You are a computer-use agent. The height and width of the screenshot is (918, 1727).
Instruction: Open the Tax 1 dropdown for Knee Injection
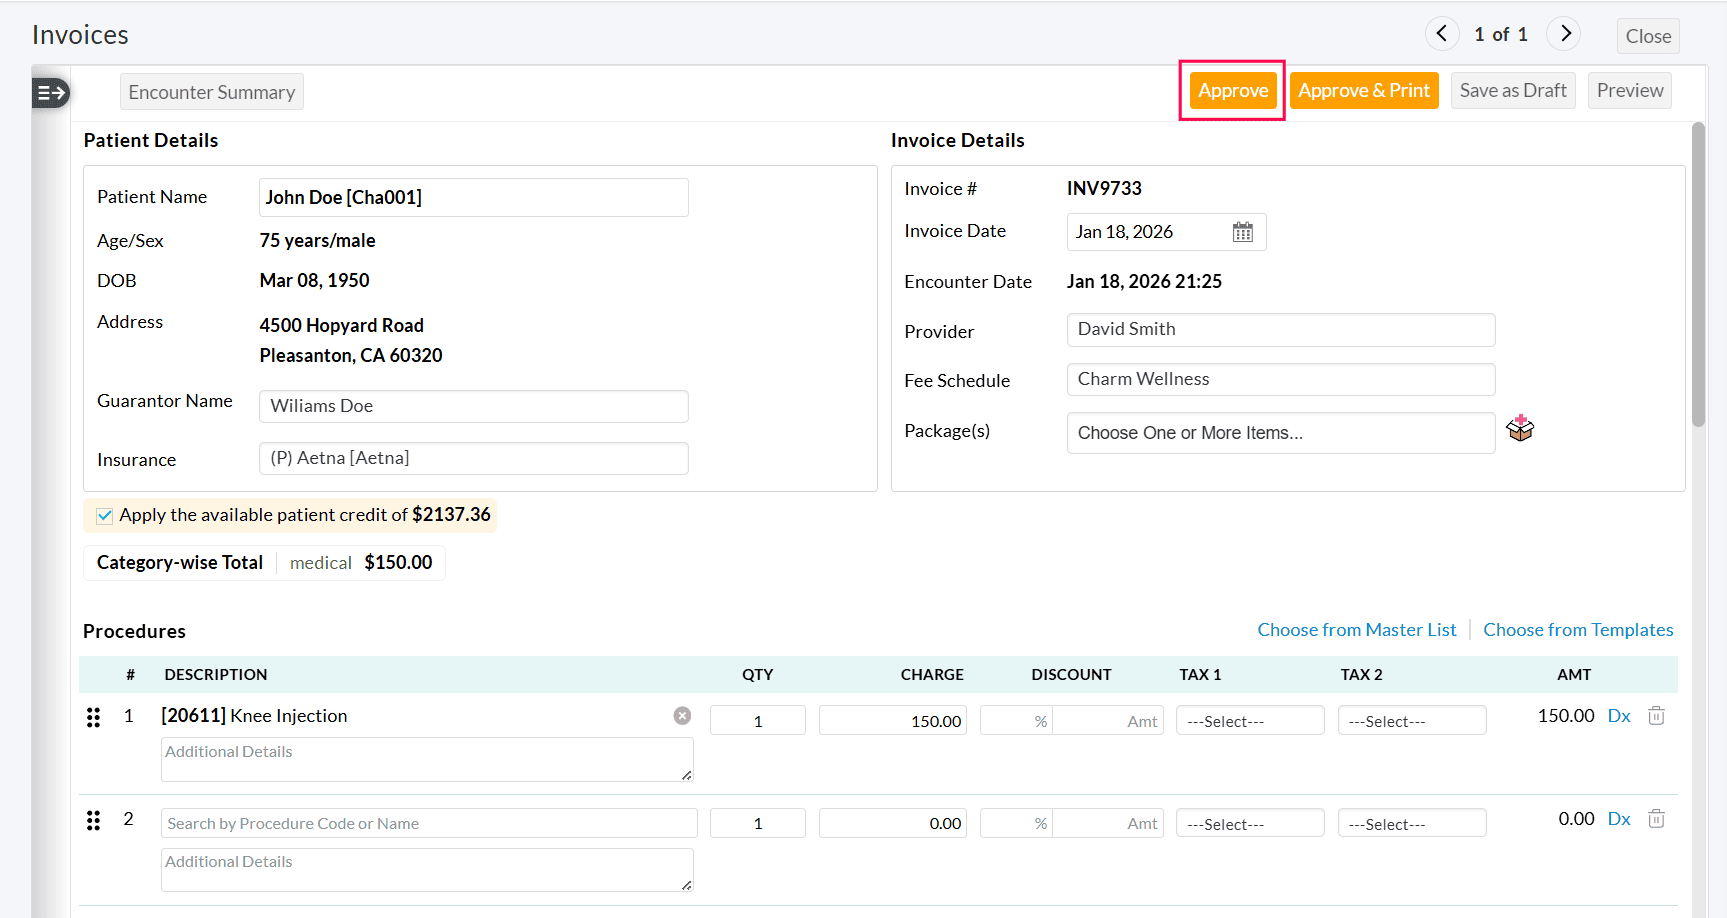(x=1249, y=720)
